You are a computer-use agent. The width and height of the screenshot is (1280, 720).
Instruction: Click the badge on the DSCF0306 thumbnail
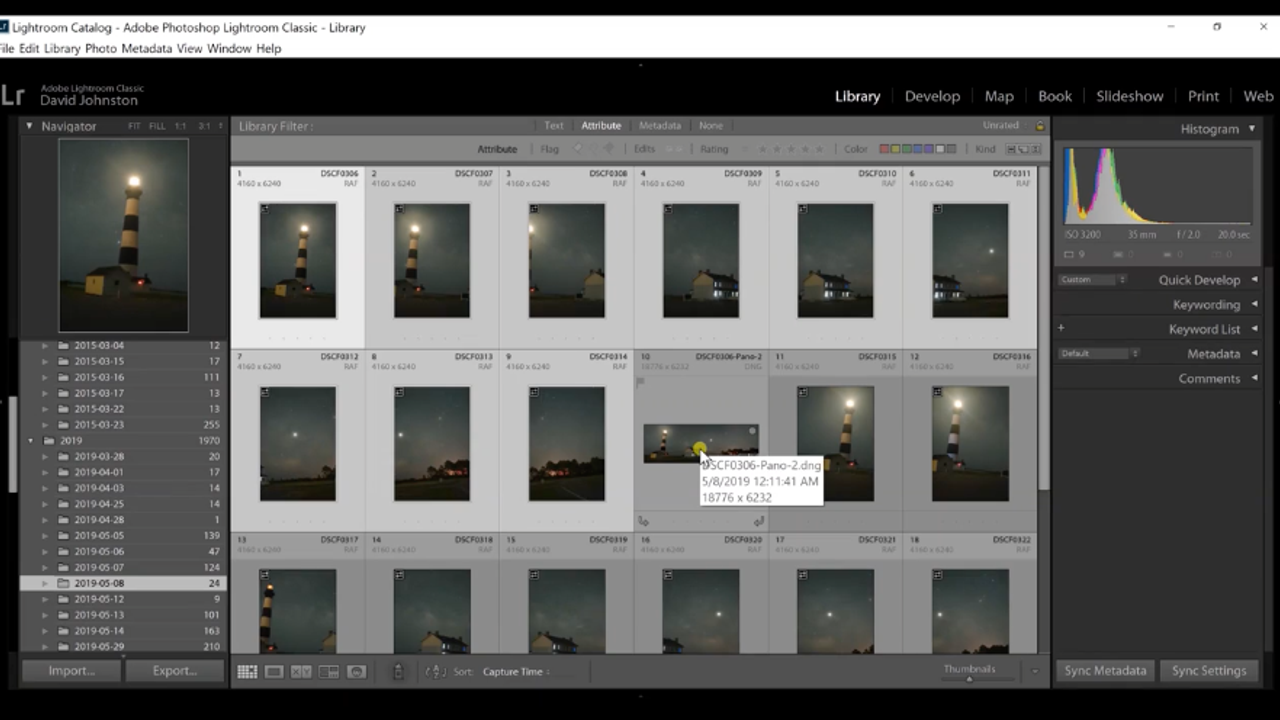[x=265, y=209]
